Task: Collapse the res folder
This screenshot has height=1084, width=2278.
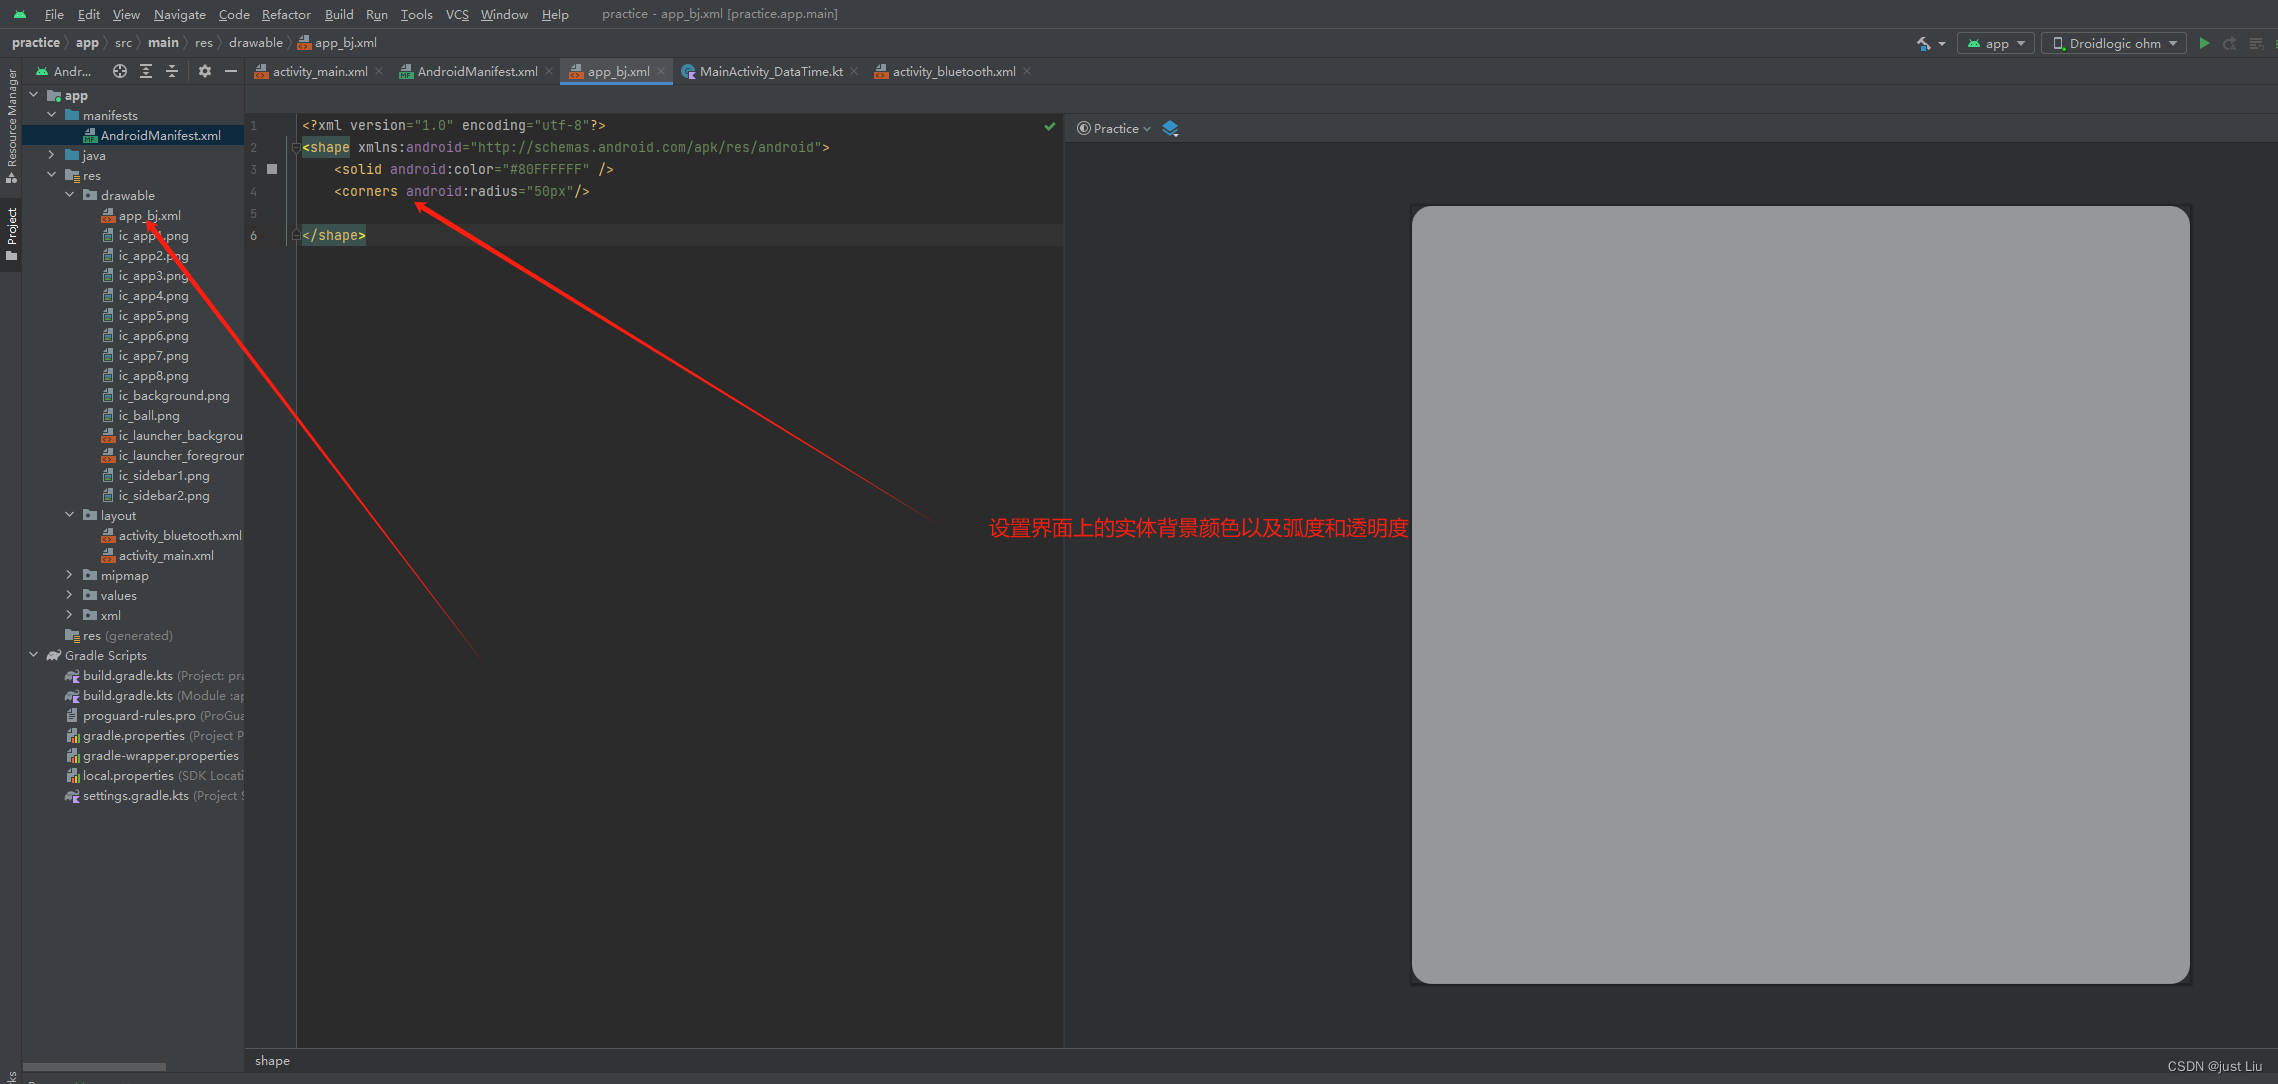Action: pos(52,175)
